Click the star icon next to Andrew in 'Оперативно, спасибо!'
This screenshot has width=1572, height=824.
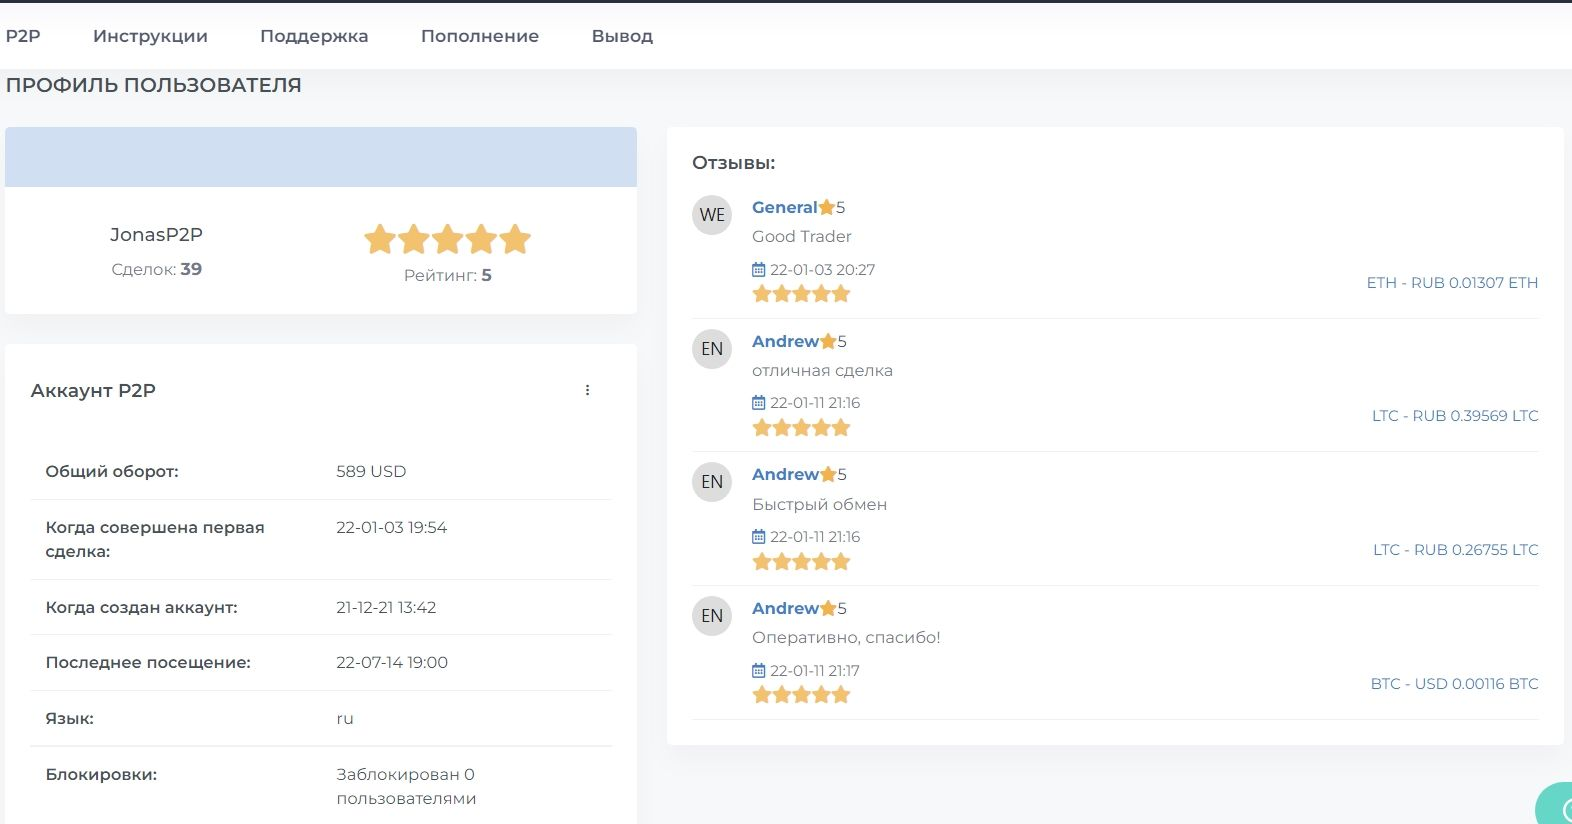828,608
